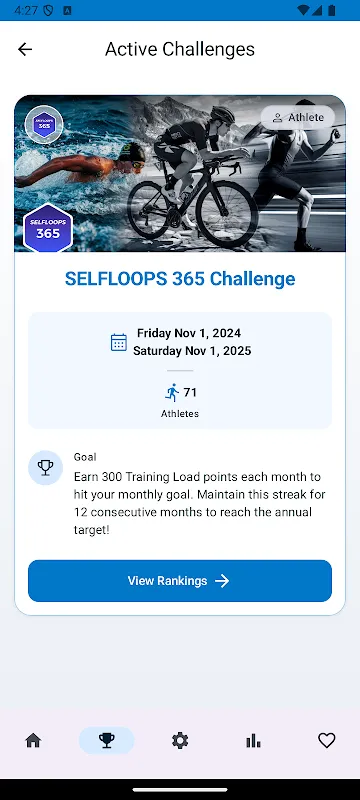Tap the Active Challenges header title
The width and height of the screenshot is (360, 800).
[180, 49]
